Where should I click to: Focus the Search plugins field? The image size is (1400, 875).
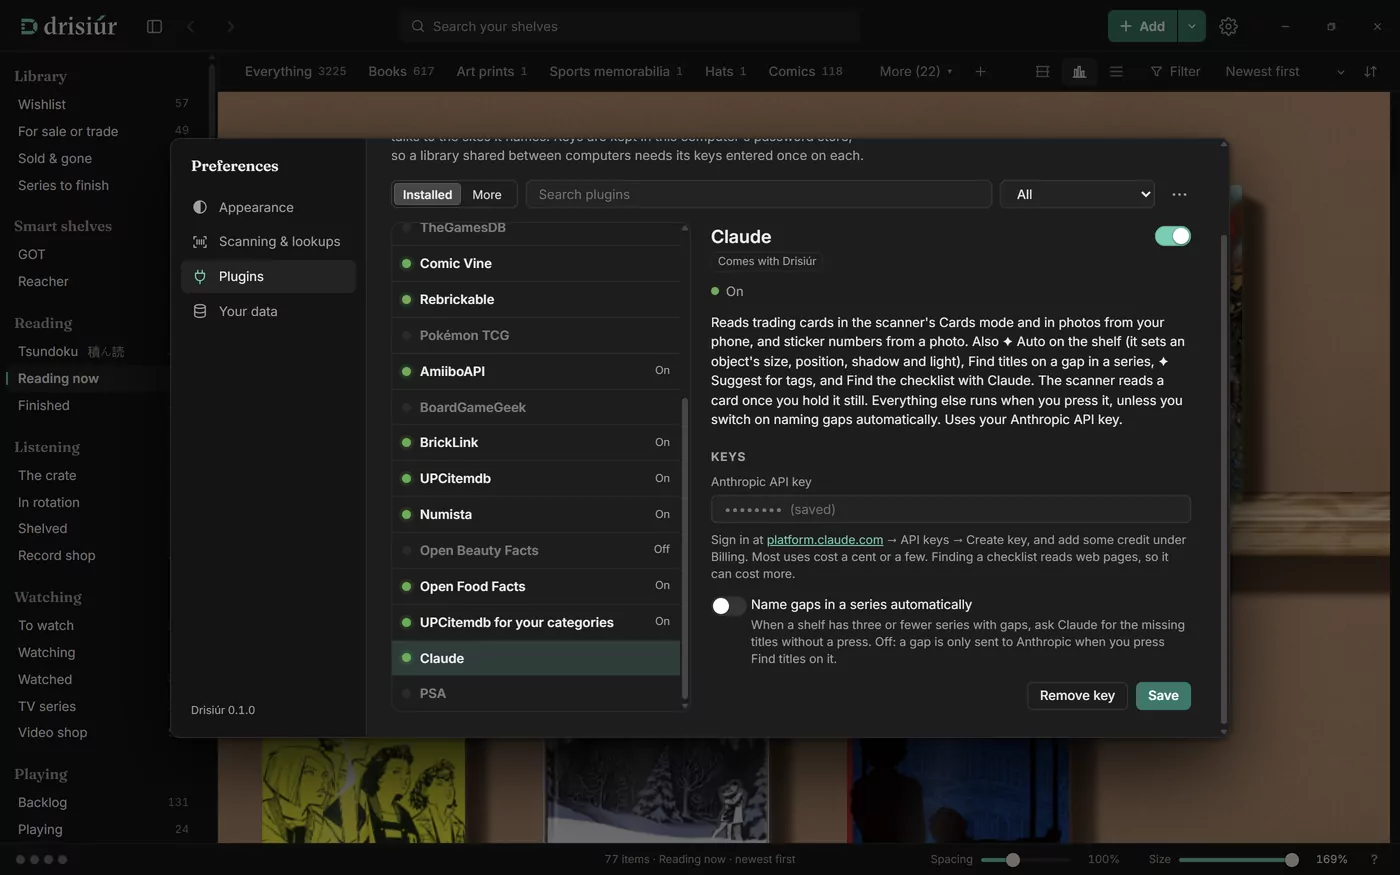click(758, 194)
